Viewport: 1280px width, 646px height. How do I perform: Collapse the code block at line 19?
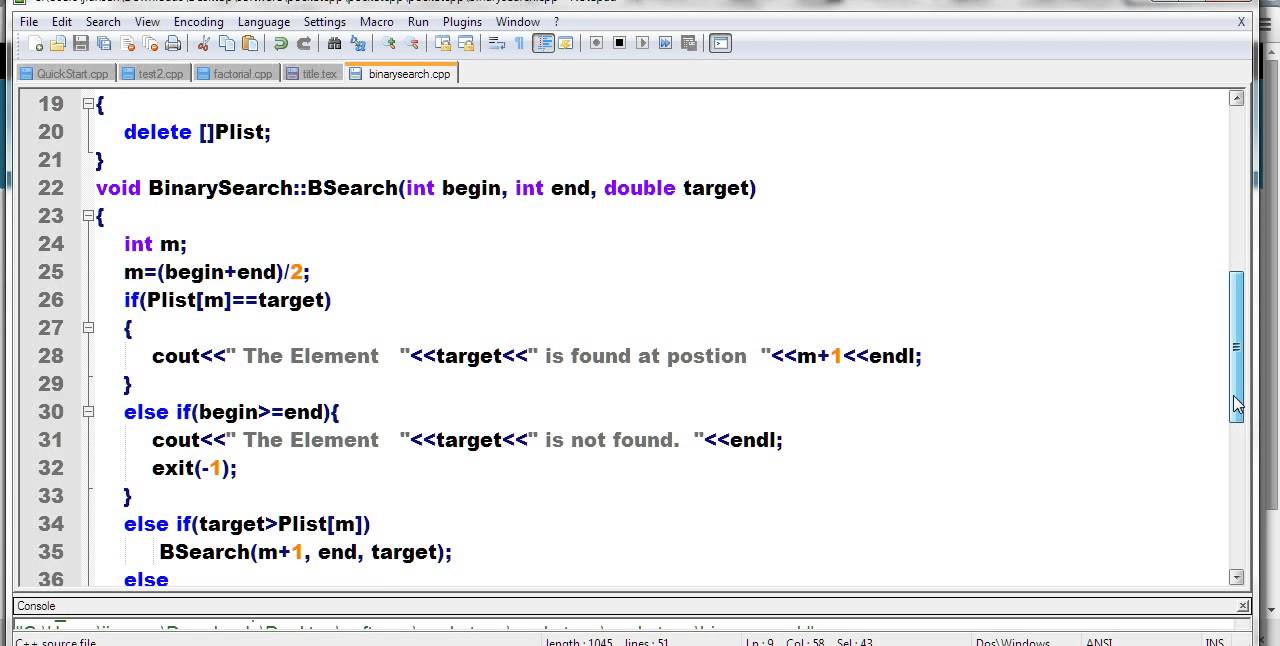[x=88, y=103]
